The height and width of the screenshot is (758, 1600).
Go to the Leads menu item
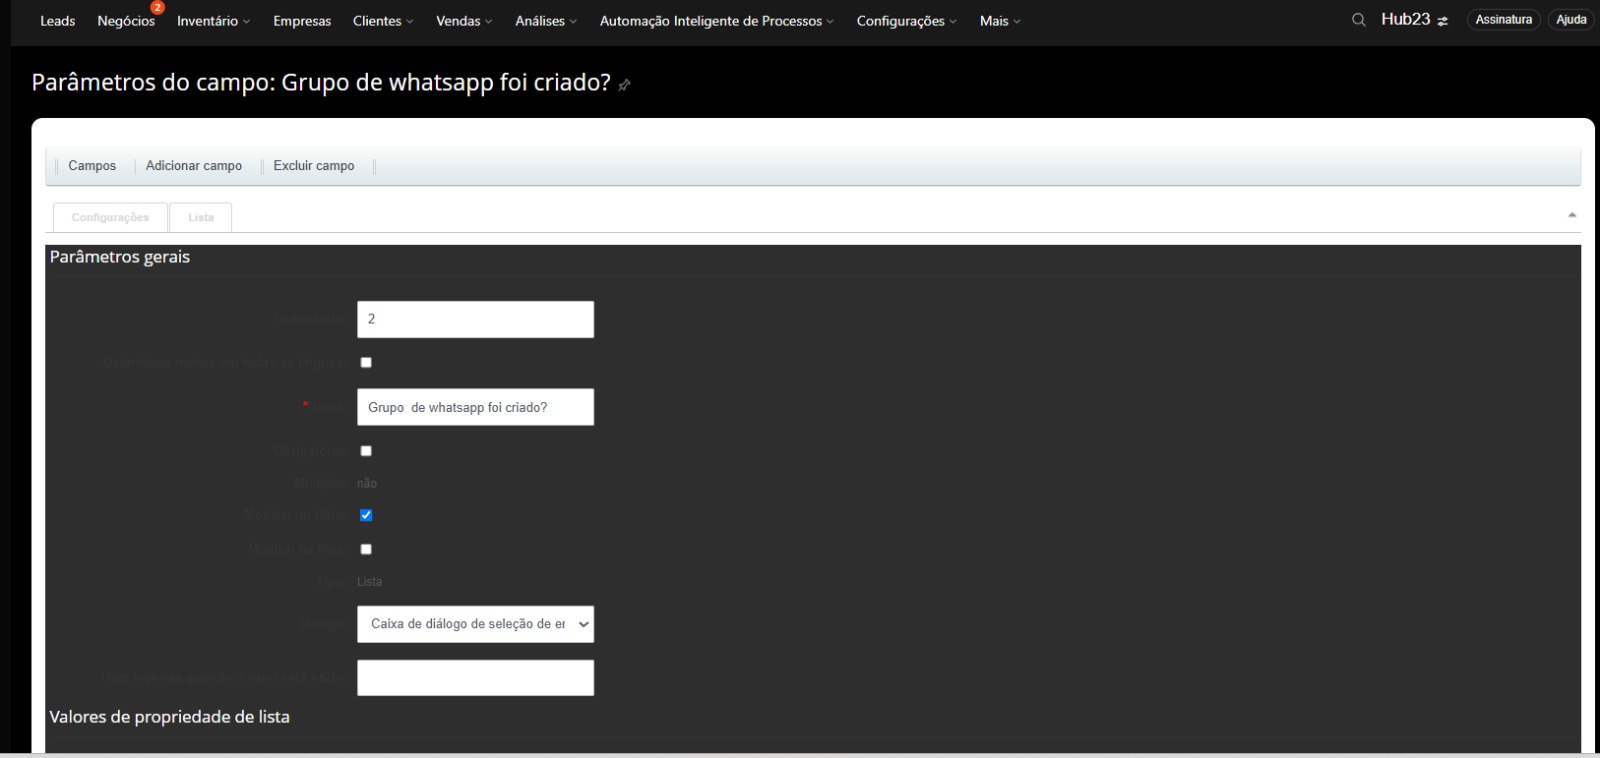point(57,21)
